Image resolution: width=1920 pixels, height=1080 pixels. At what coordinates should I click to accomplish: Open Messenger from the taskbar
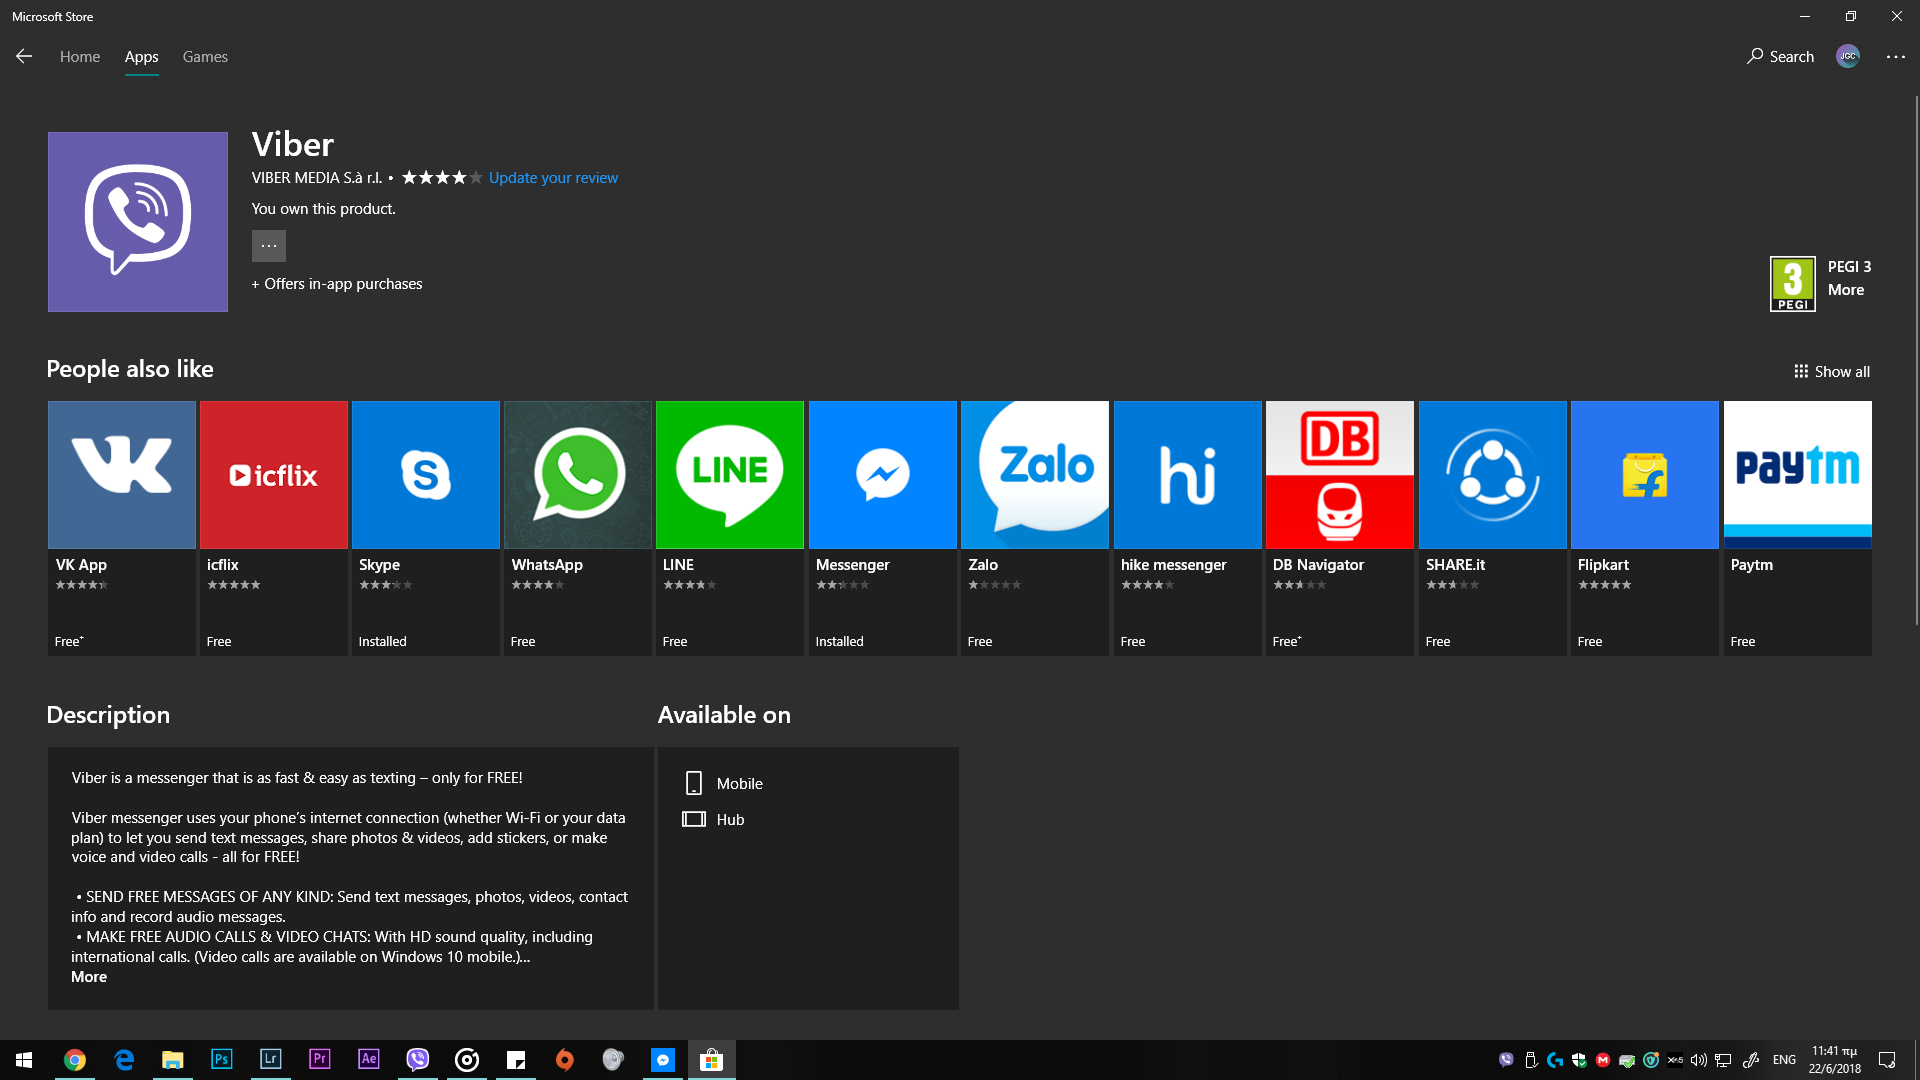coord(663,1060)
